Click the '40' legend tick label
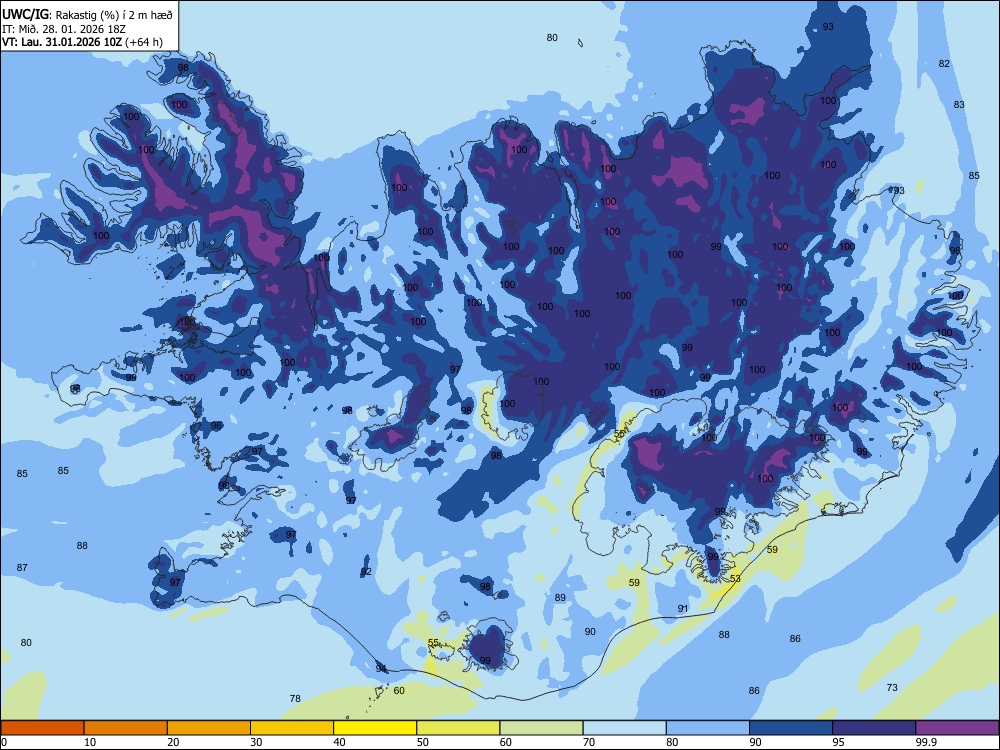Image resolution: width=1000 pixels, height=750 pixels. pyautogui.click(x=339, y=742)
